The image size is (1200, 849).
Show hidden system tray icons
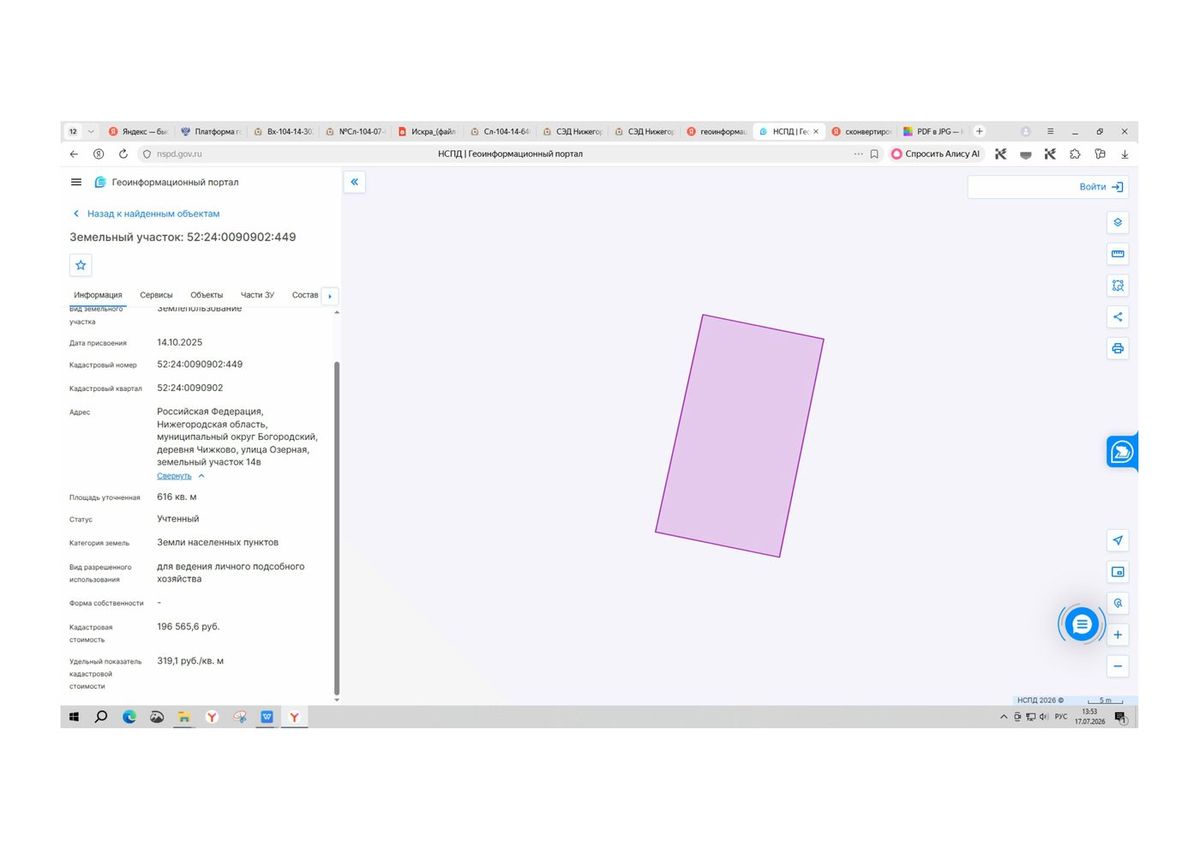[1004, 717]
